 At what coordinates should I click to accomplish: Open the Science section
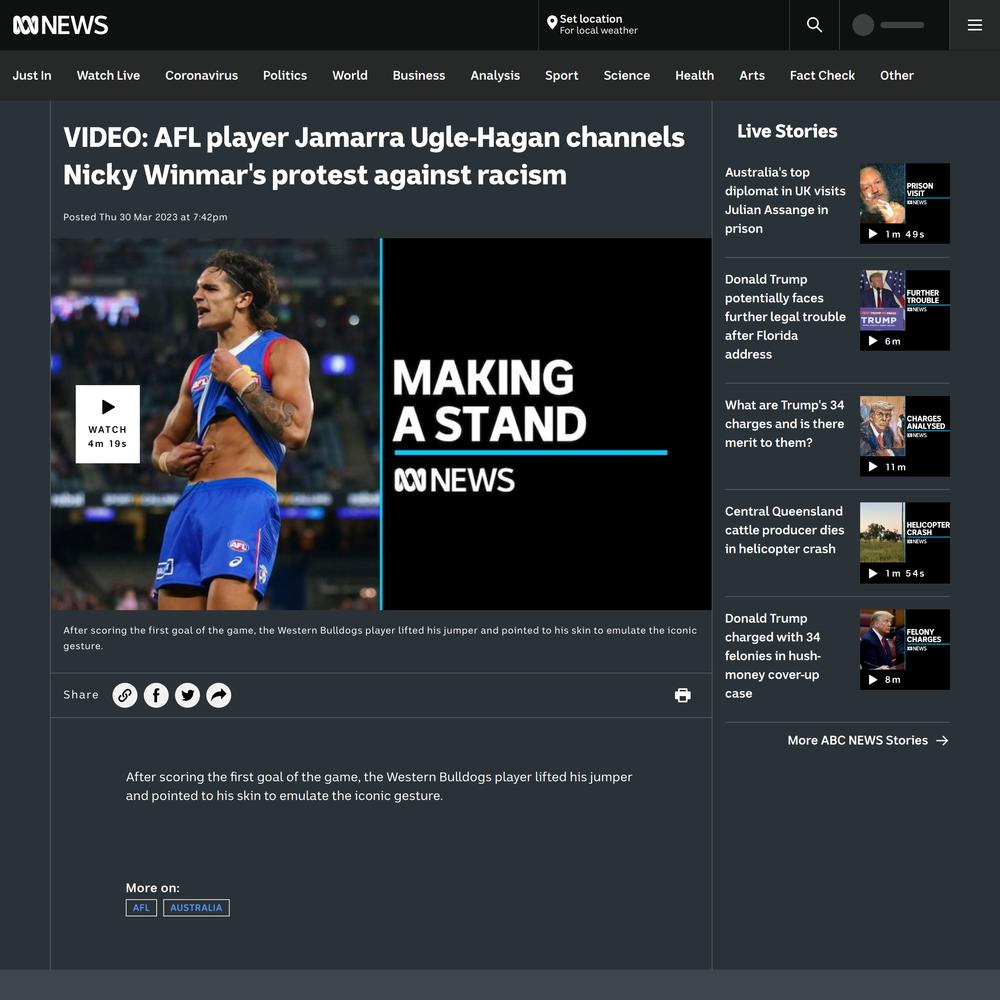[627, 75]
